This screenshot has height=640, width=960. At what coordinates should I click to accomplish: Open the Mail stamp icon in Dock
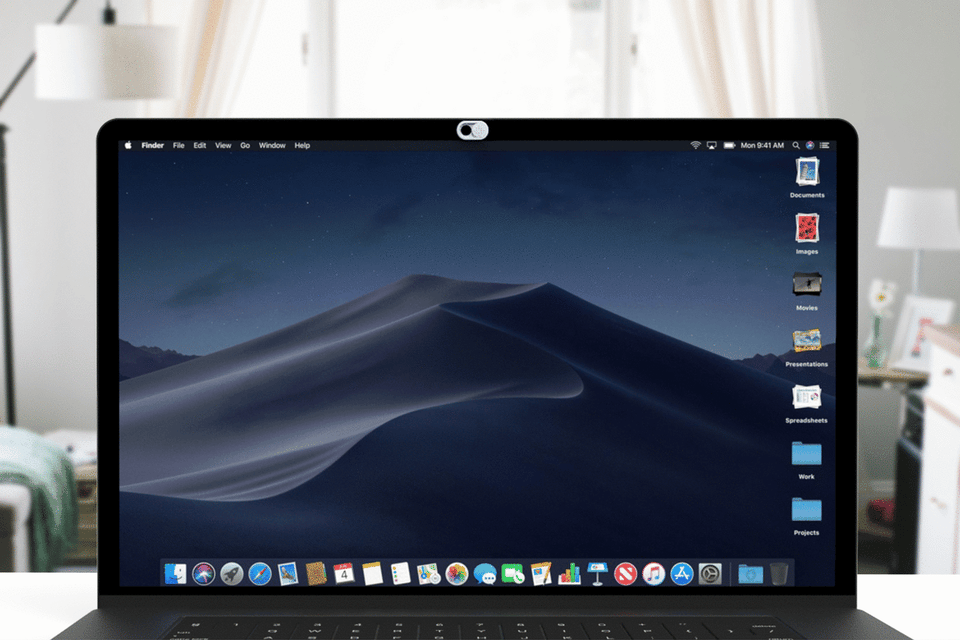[x=288, y=574]
